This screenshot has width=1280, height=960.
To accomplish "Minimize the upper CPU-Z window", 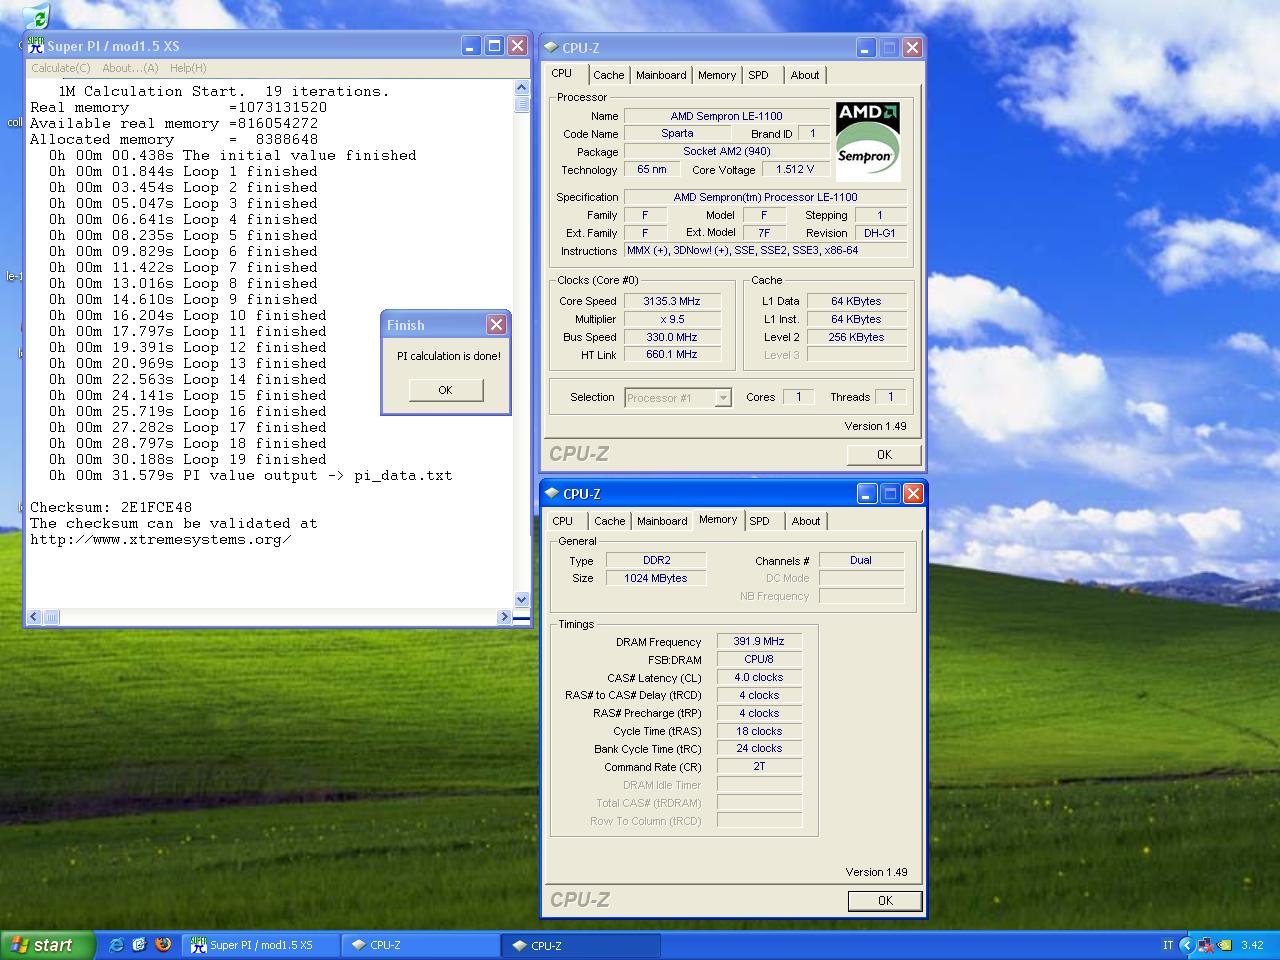I will (x=865, y=47).
